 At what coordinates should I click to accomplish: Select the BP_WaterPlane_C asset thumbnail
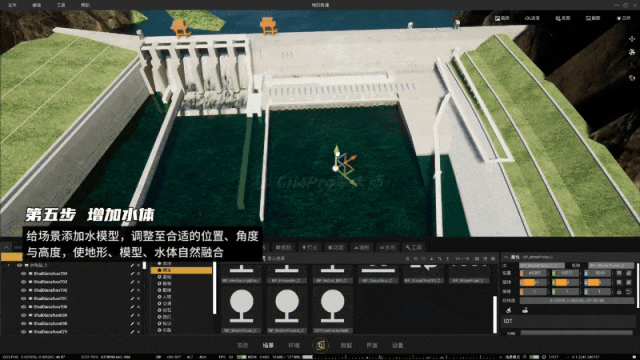(241, 310)
